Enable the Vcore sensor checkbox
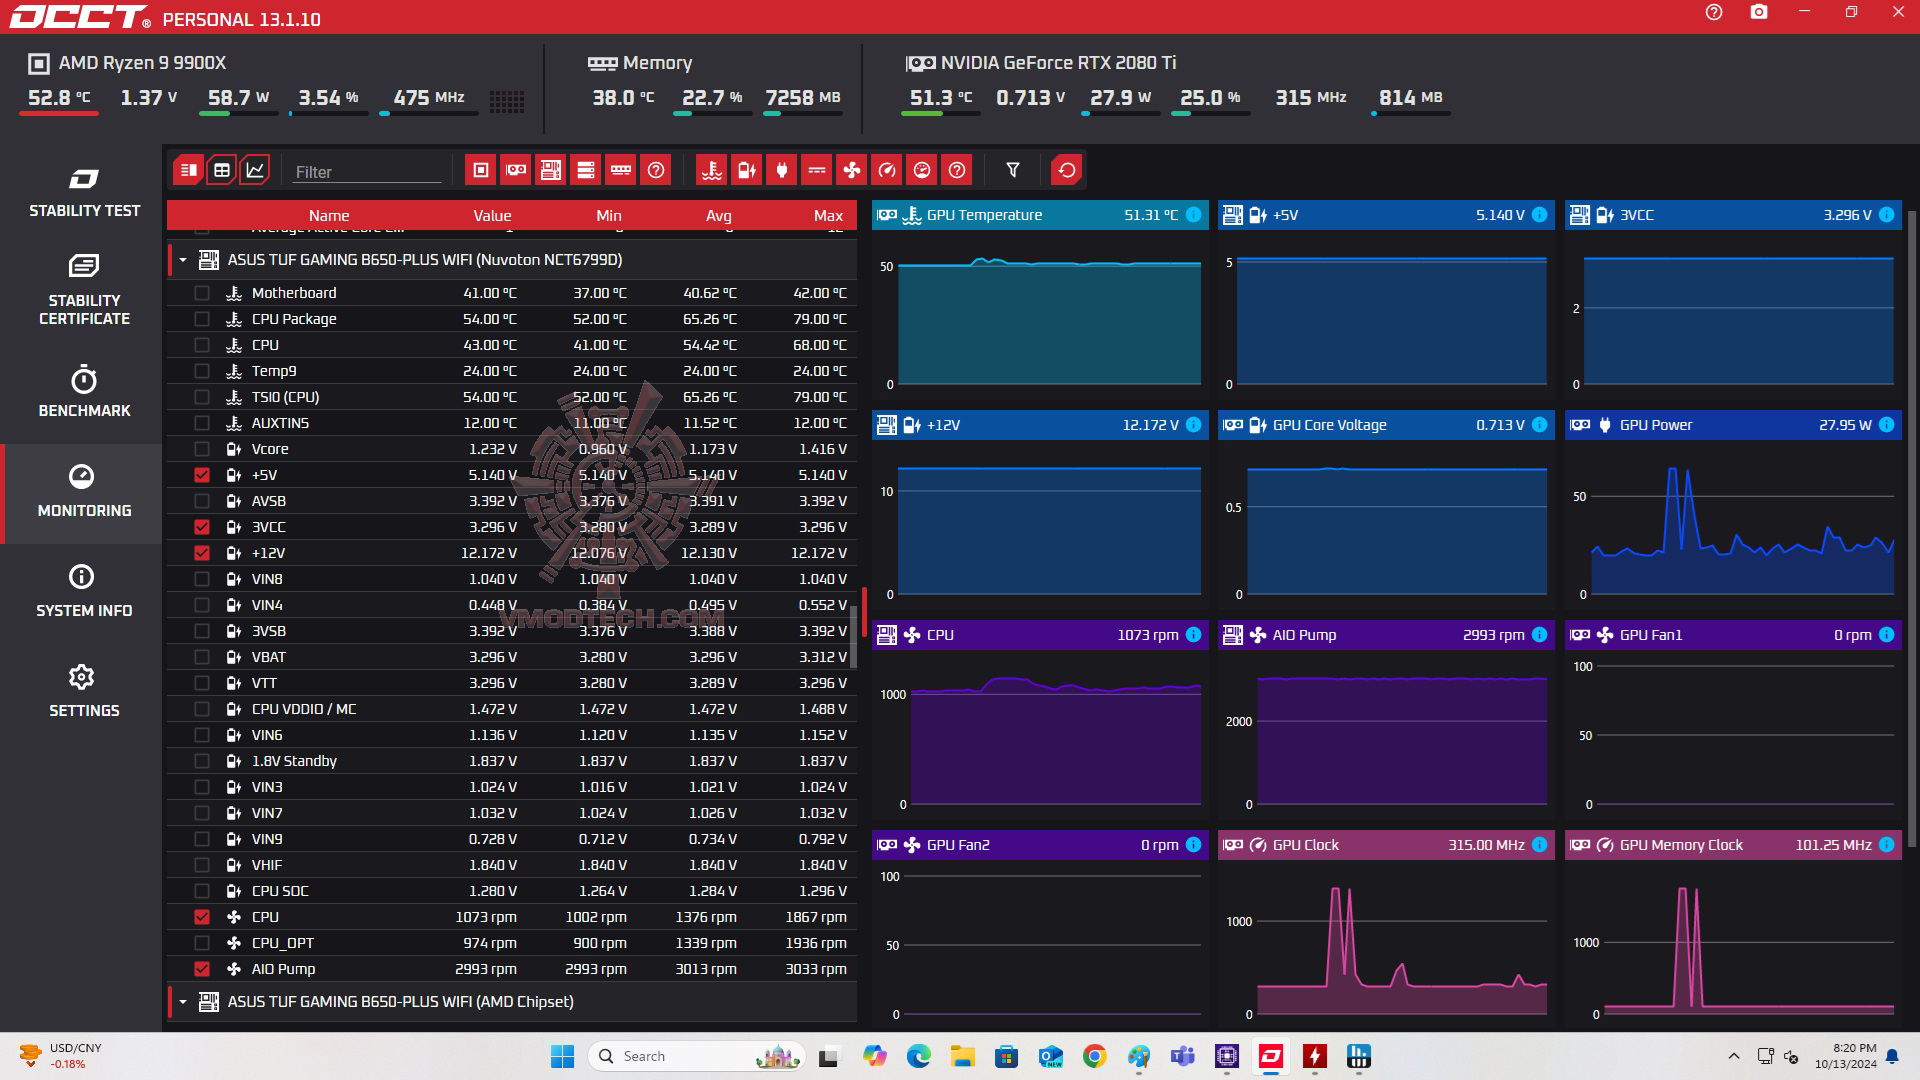The width and height of the screenshot is (1920, 1080). pyautogui.click(x=202, y=449)
